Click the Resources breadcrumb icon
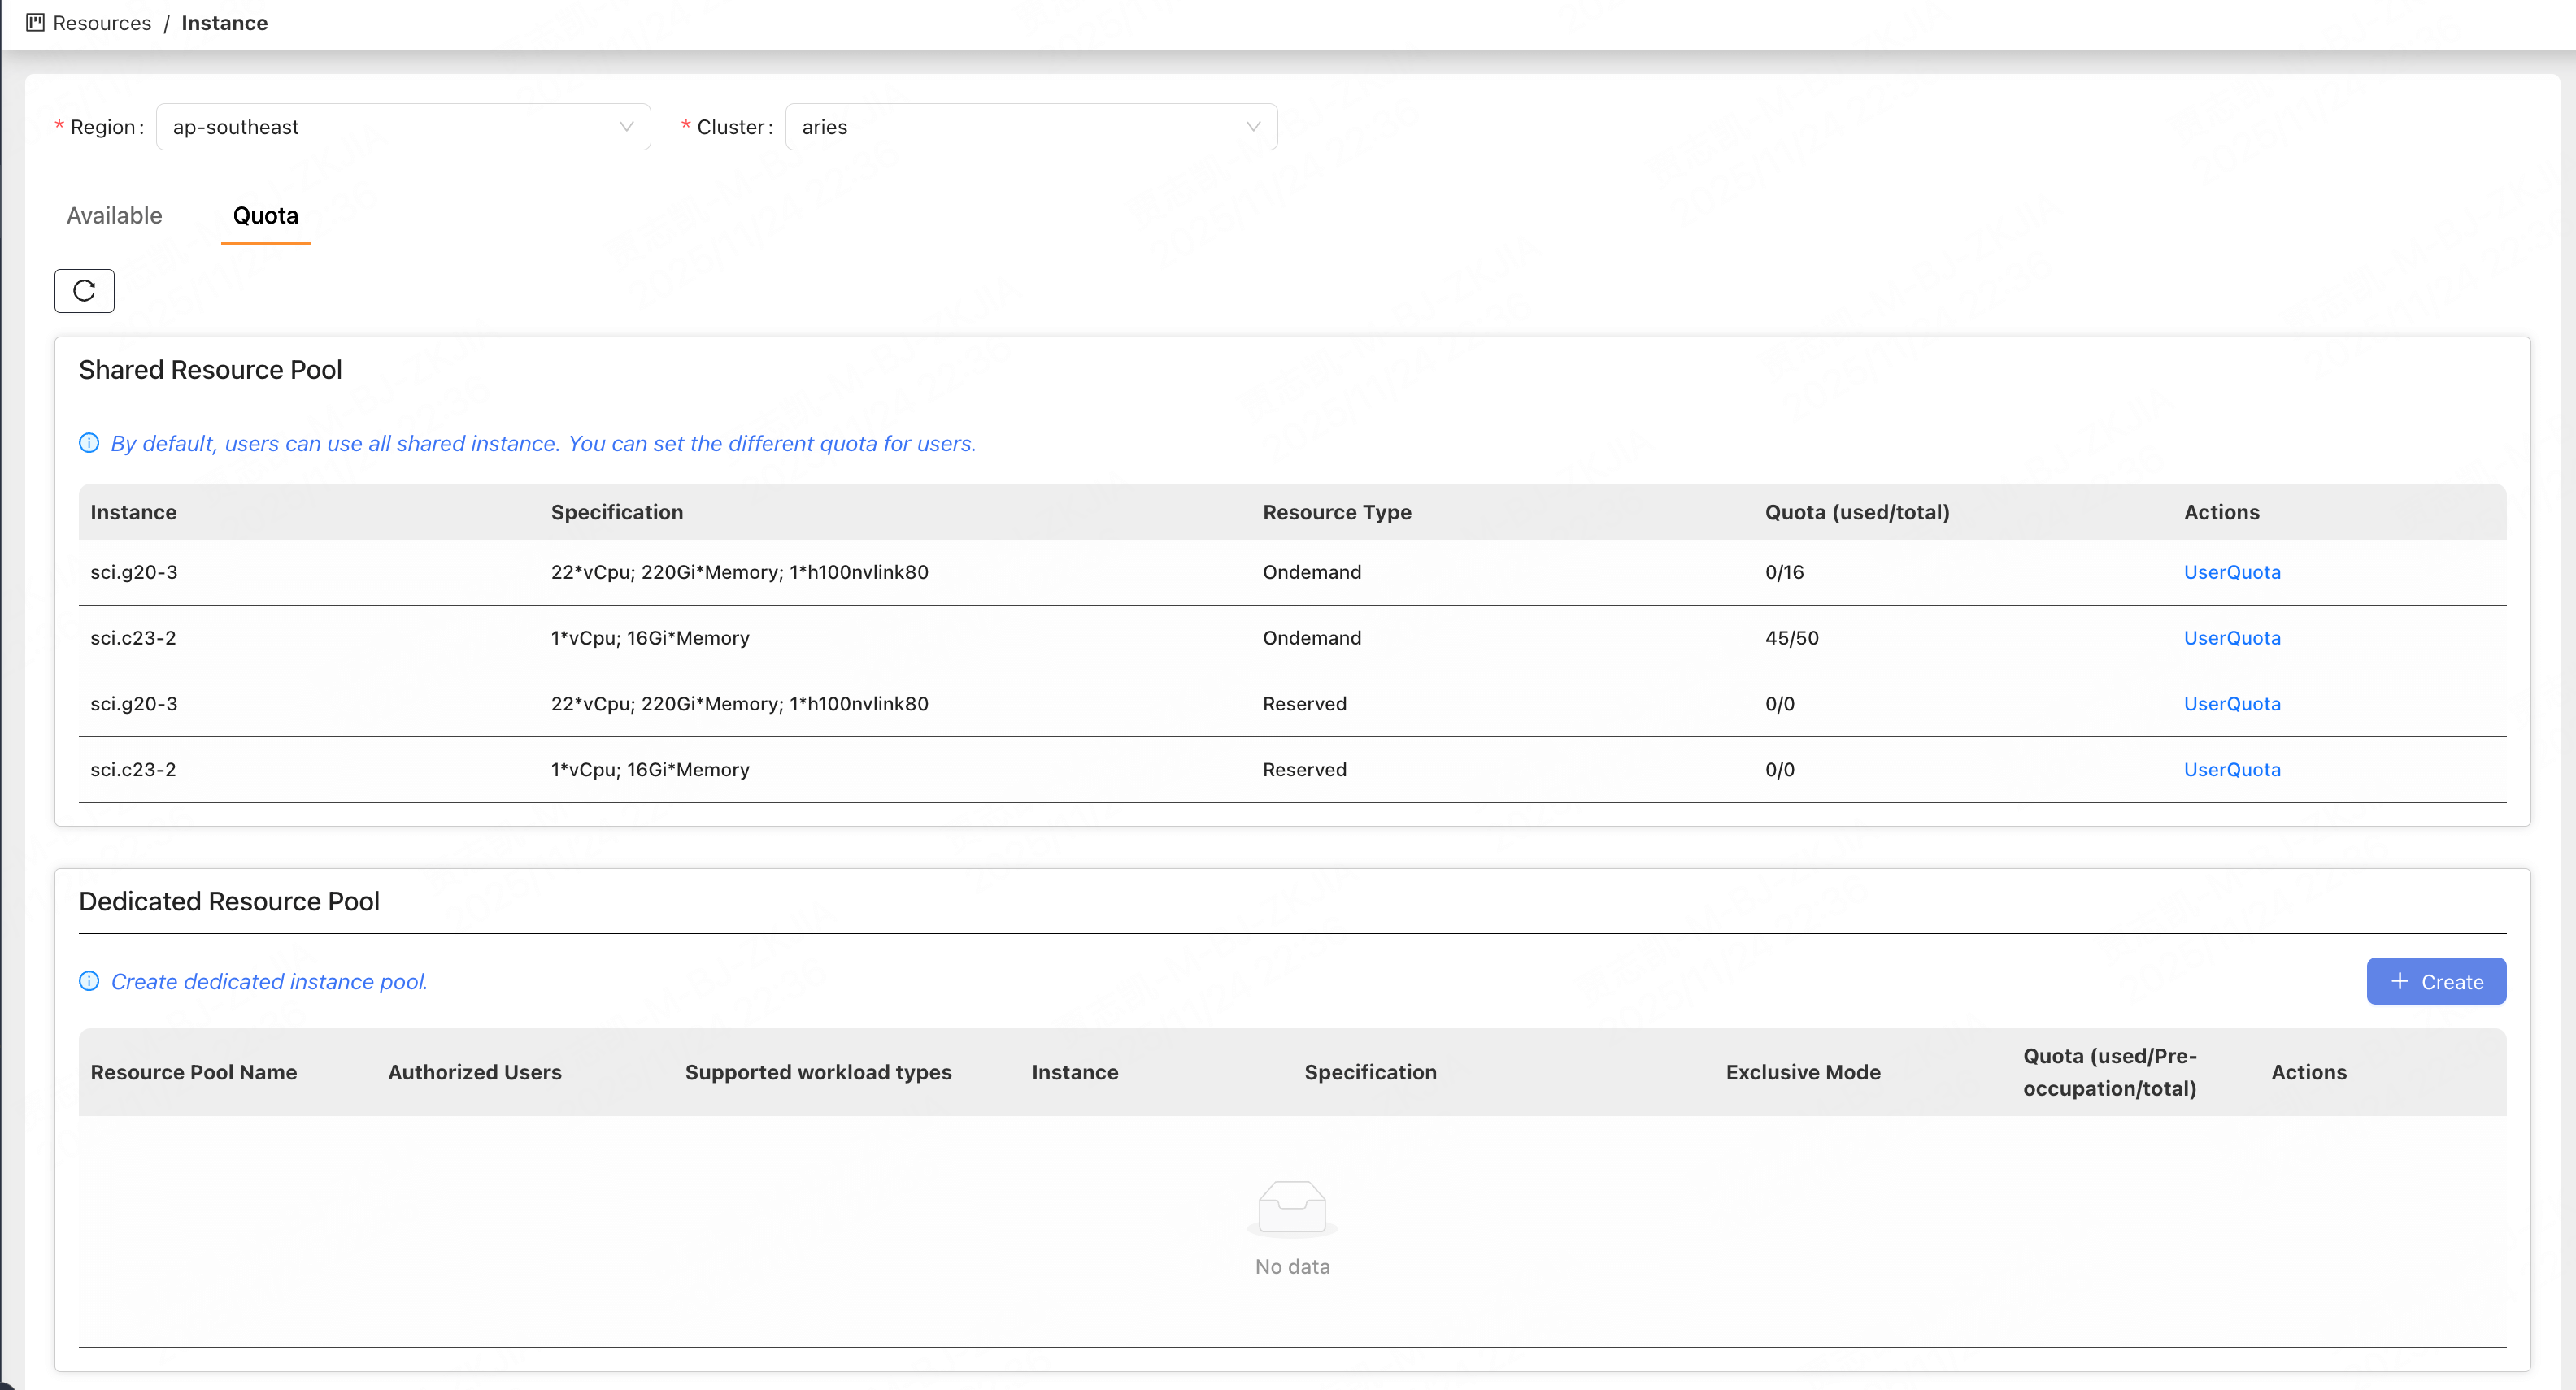2576x1390 pixels. (x=35, y=22)
